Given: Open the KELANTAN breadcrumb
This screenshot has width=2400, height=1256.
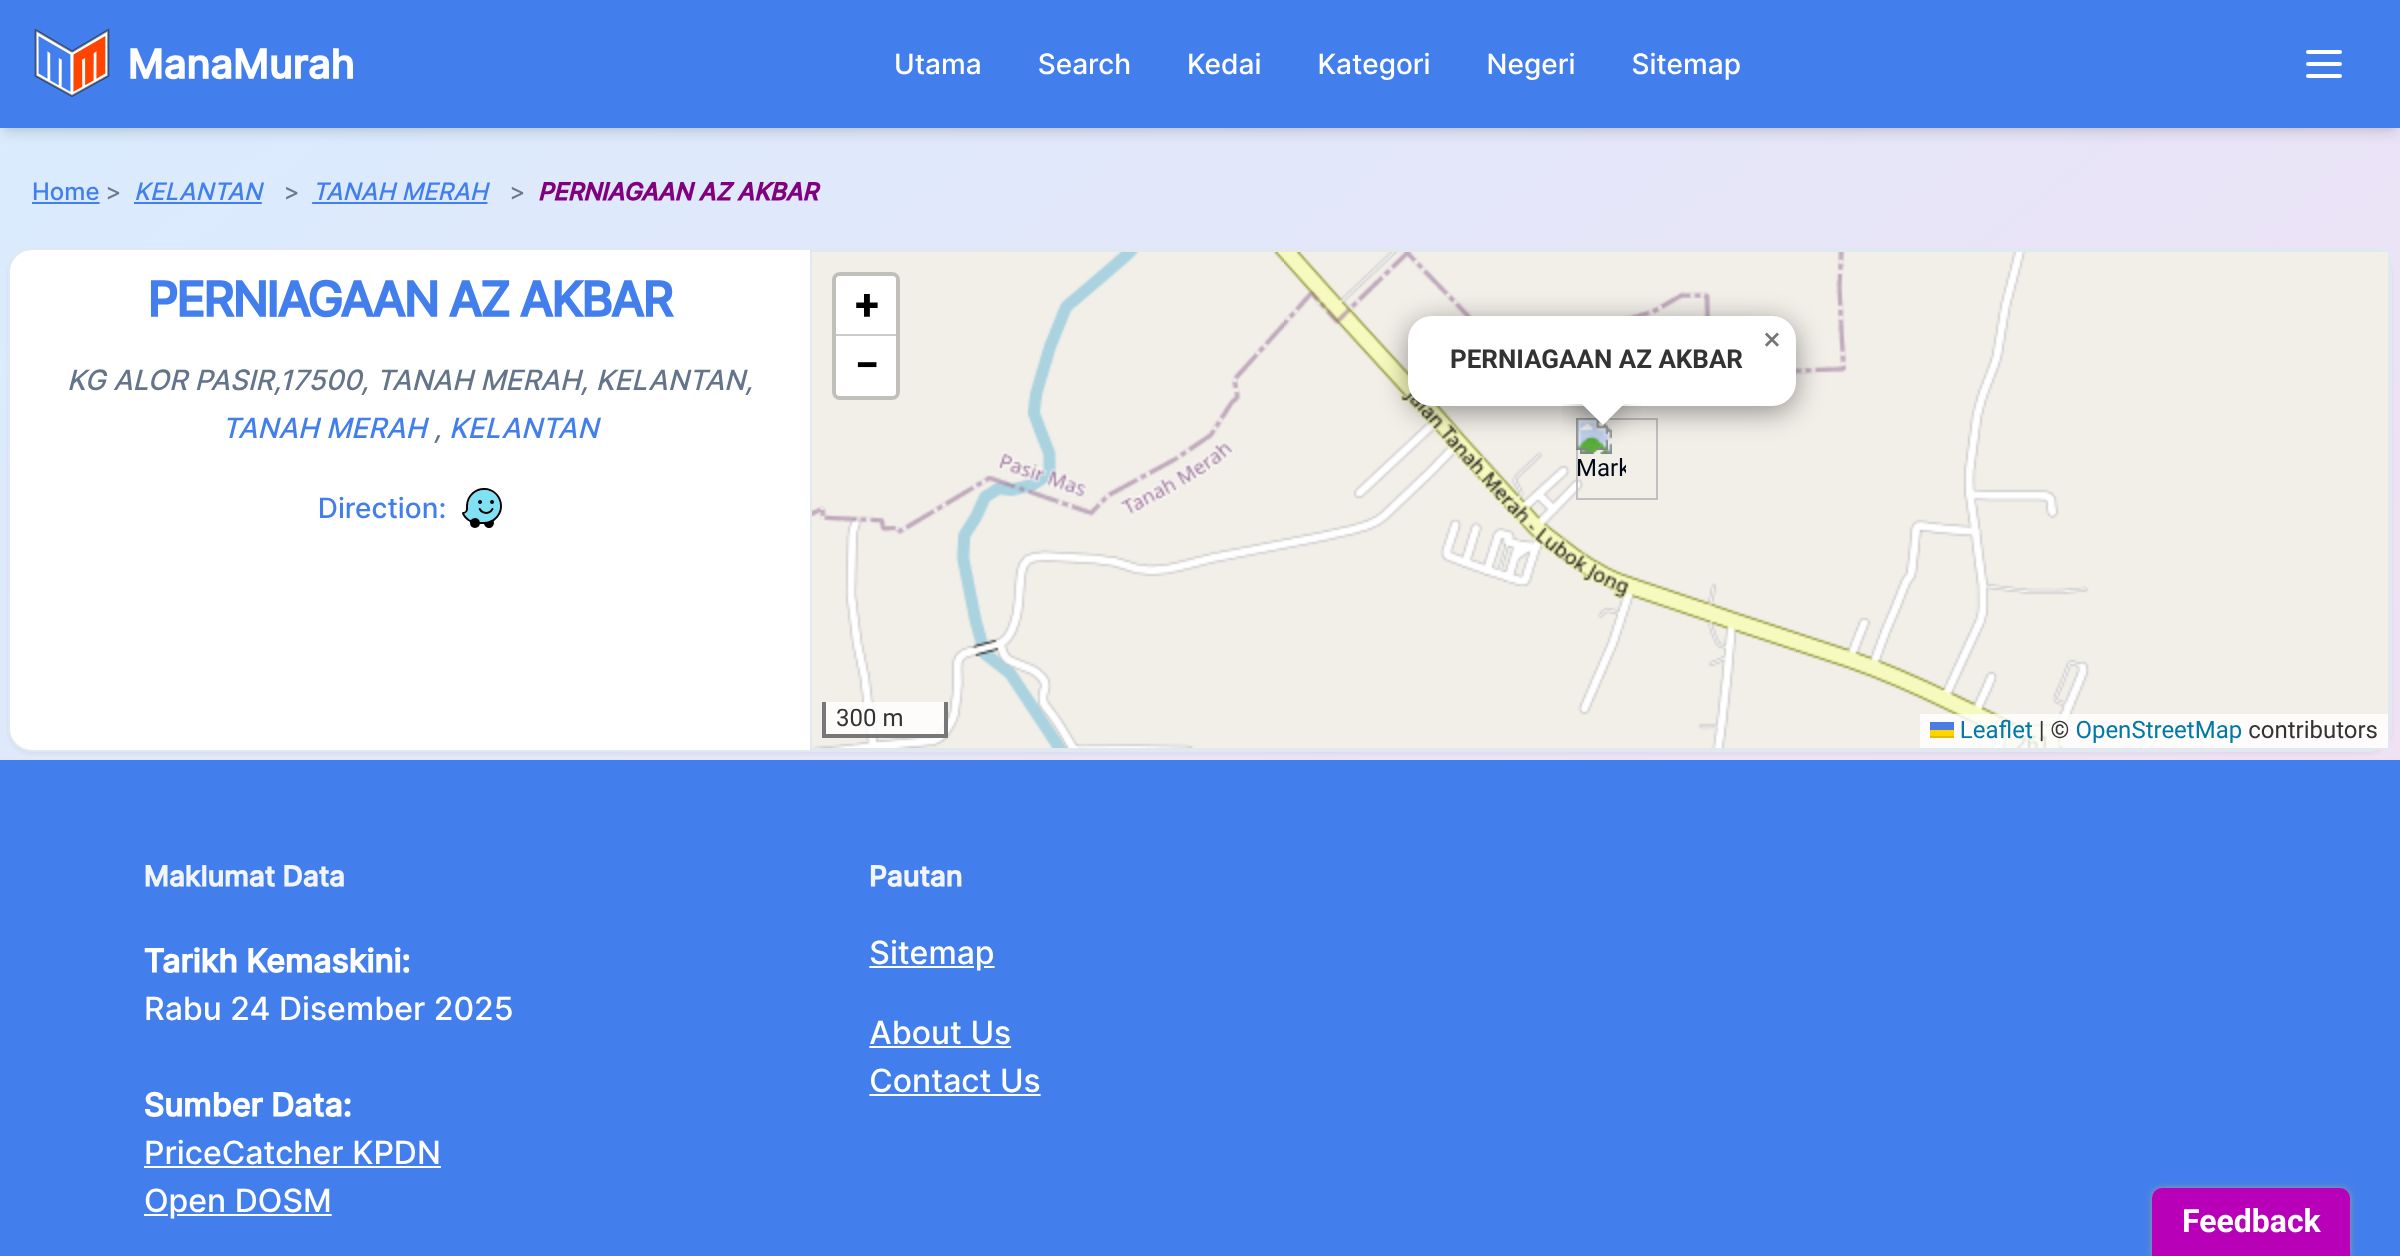Looking at the screenshot, I should click(199, 191).
